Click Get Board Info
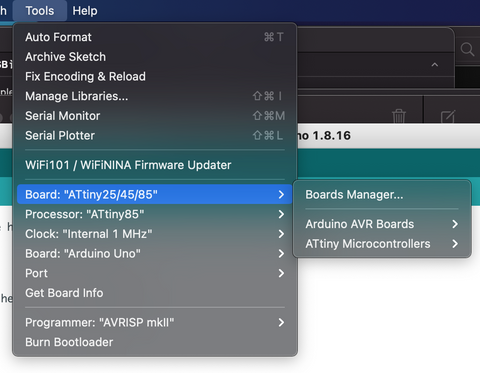 pyautogui.click(x=155, y=293)
